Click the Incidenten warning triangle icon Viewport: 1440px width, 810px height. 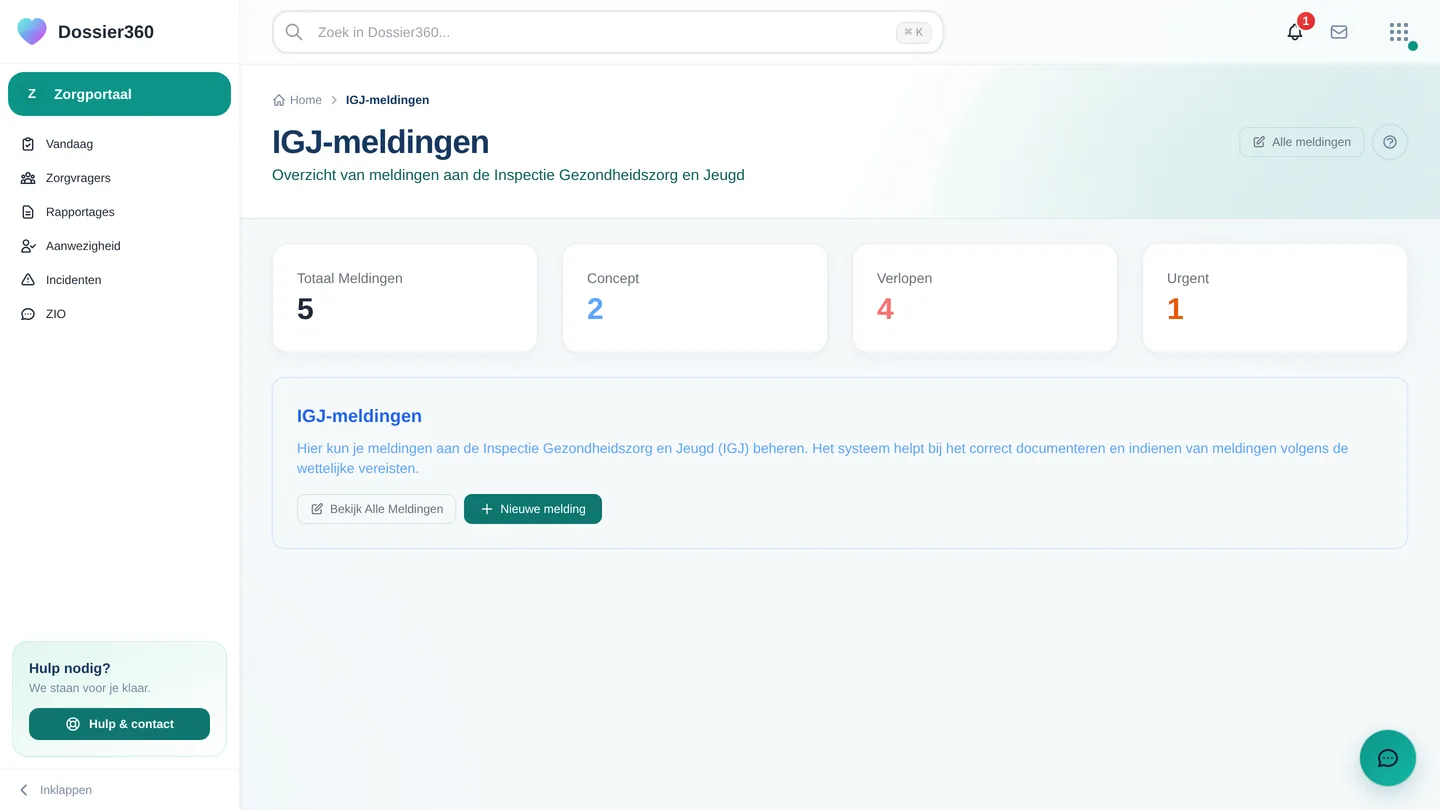click(28, 280)
